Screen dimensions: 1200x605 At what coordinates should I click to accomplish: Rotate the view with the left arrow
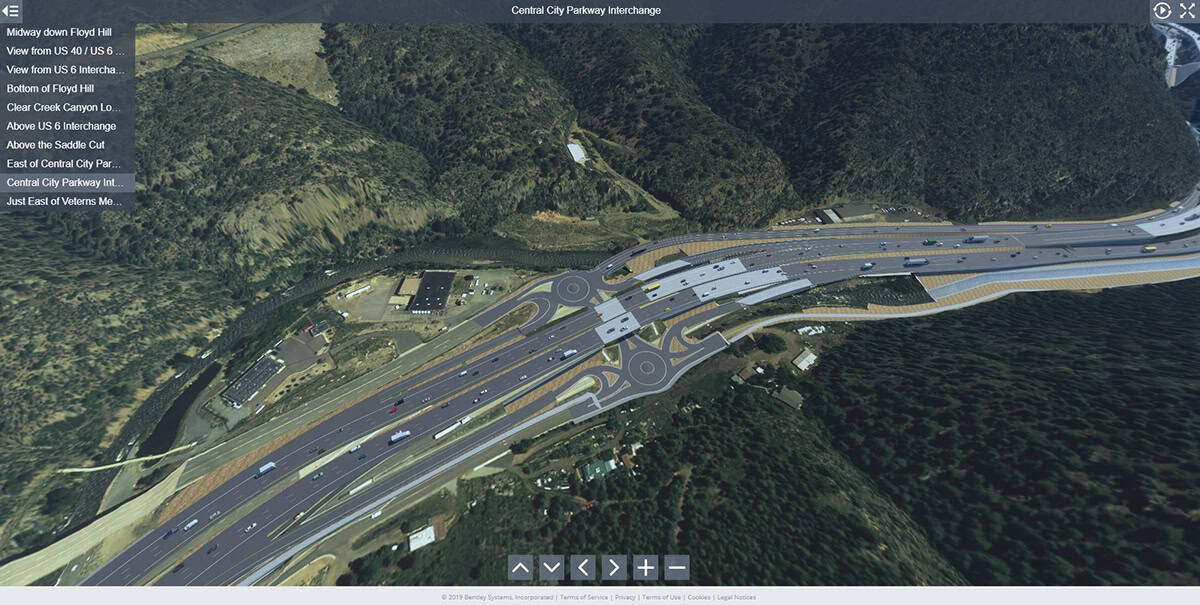click(583, 568)
